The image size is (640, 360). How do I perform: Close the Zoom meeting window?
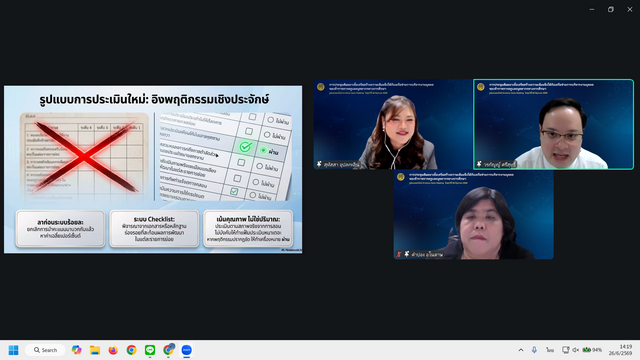point(630,9)
